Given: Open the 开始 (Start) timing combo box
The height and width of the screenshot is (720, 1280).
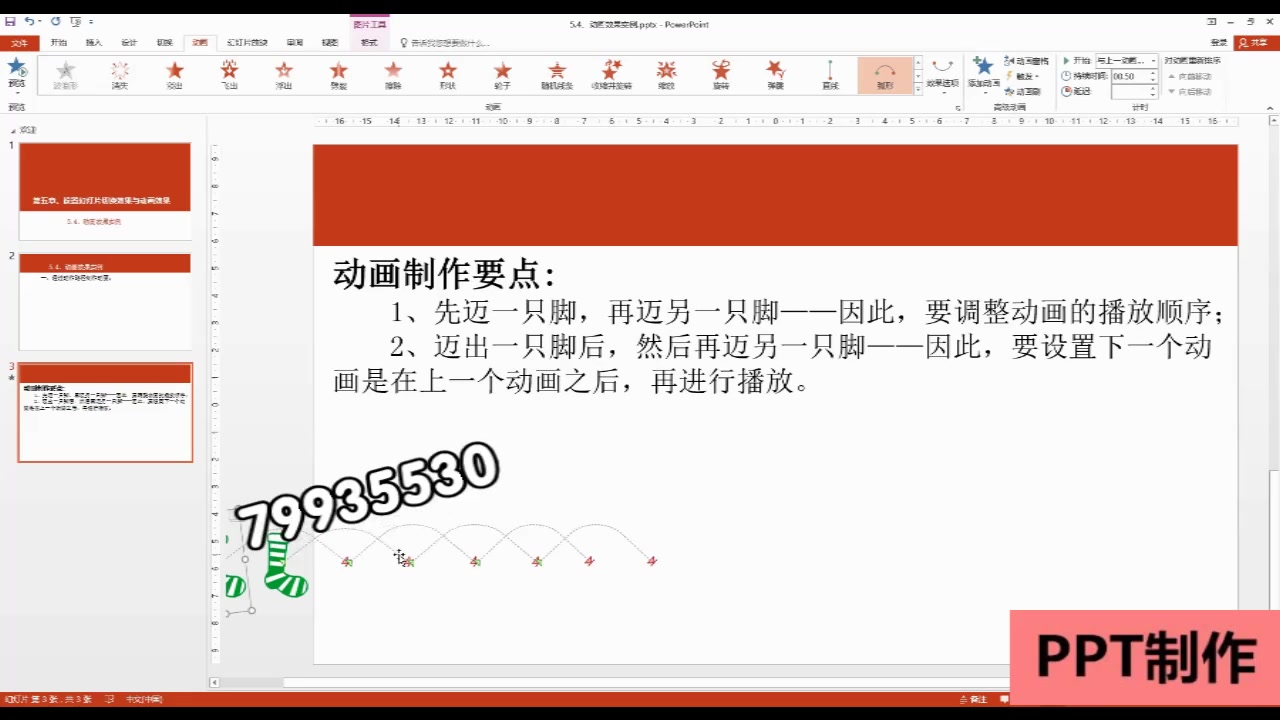Looking at the screenshot, I should tap(1126, 61).
